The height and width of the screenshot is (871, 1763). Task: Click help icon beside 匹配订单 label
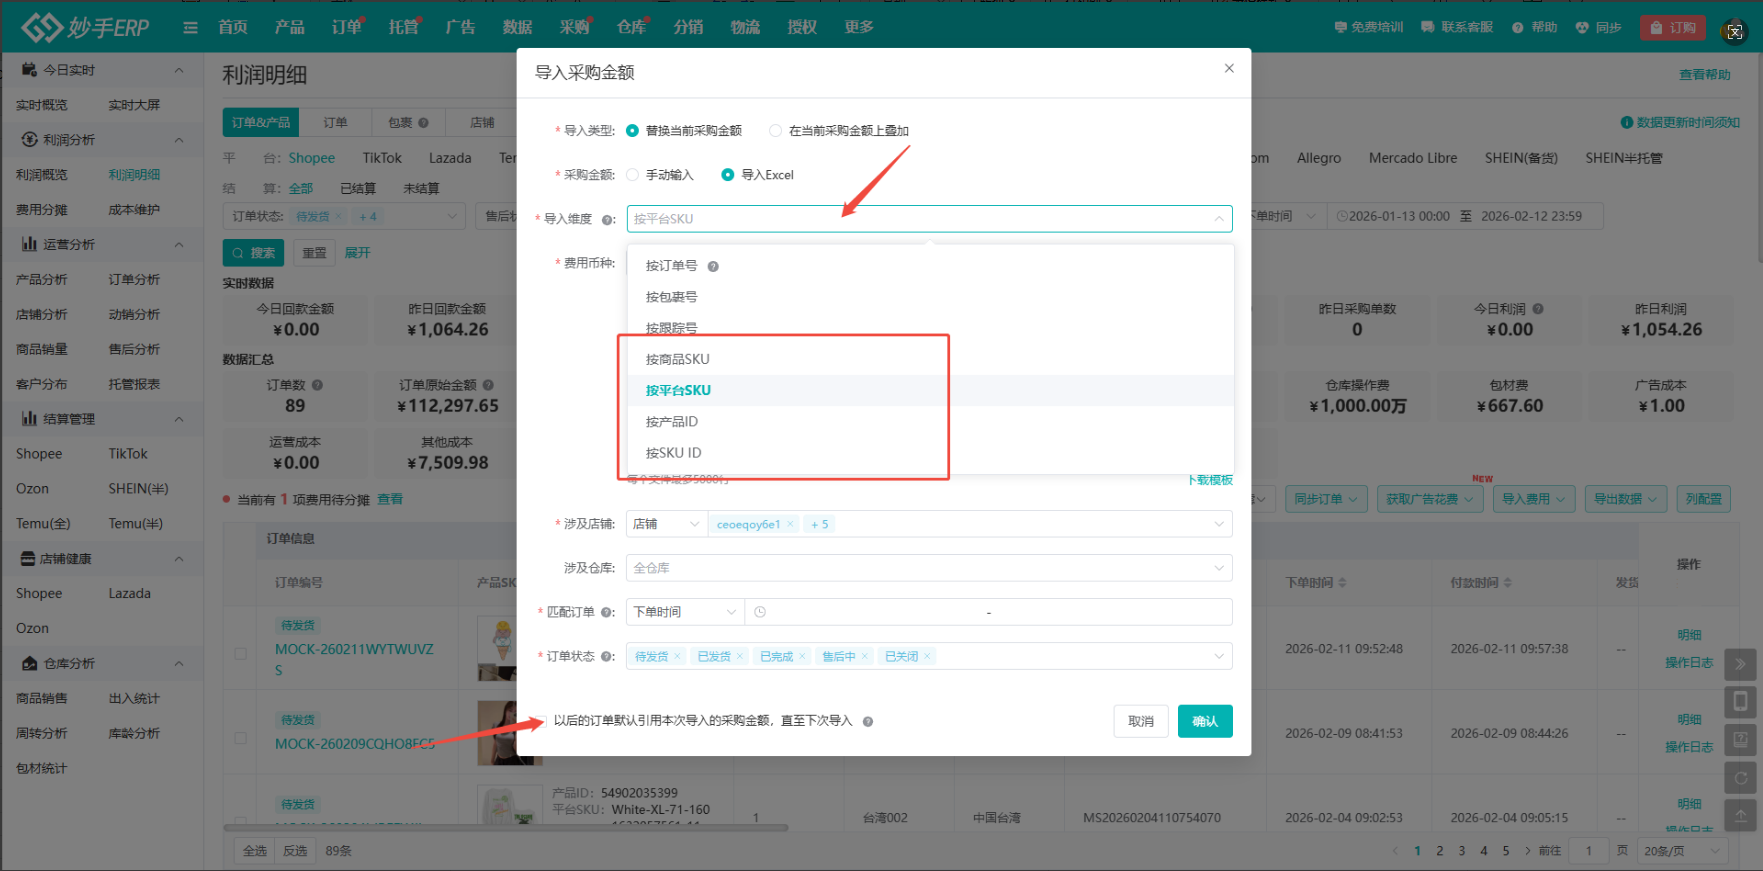tap(607, 612)
